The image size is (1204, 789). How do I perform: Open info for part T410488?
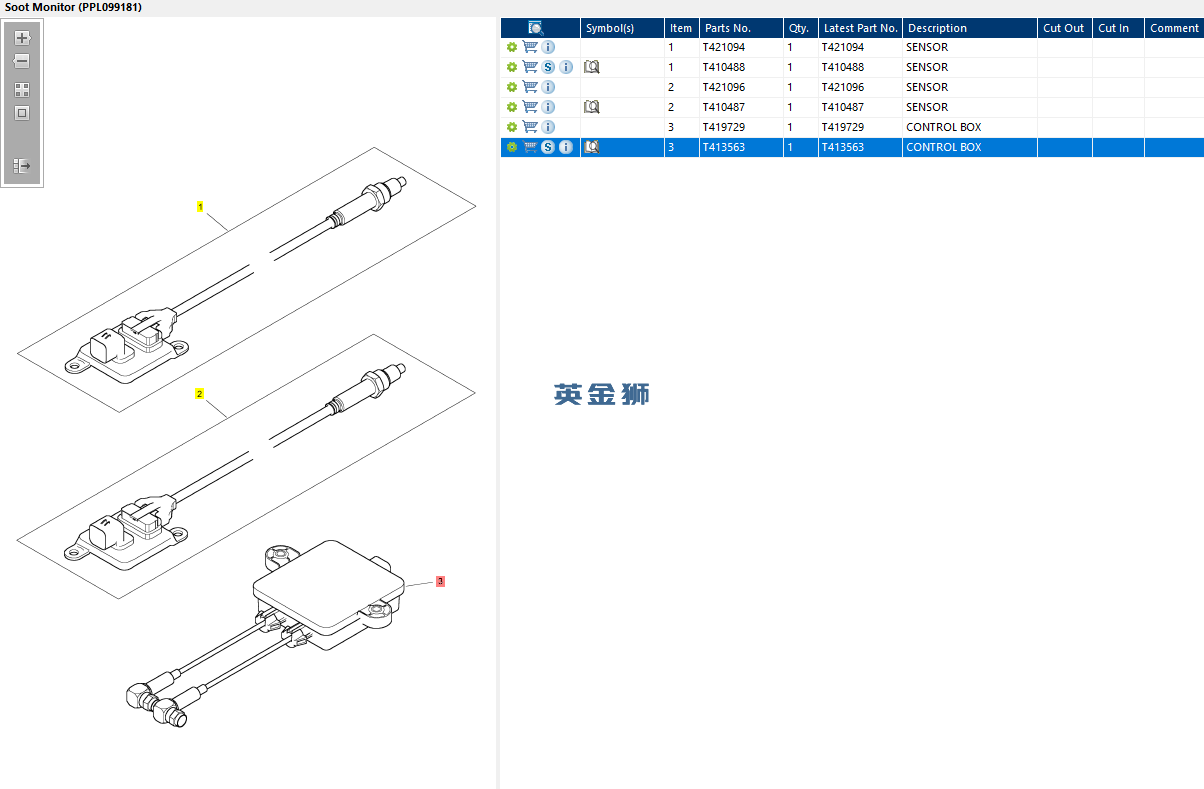[566, 67]
